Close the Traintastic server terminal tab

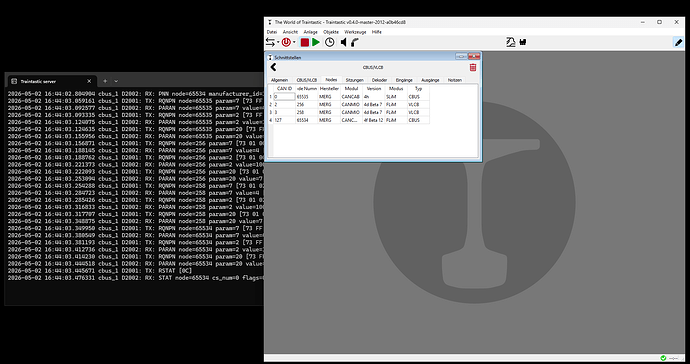89,81
